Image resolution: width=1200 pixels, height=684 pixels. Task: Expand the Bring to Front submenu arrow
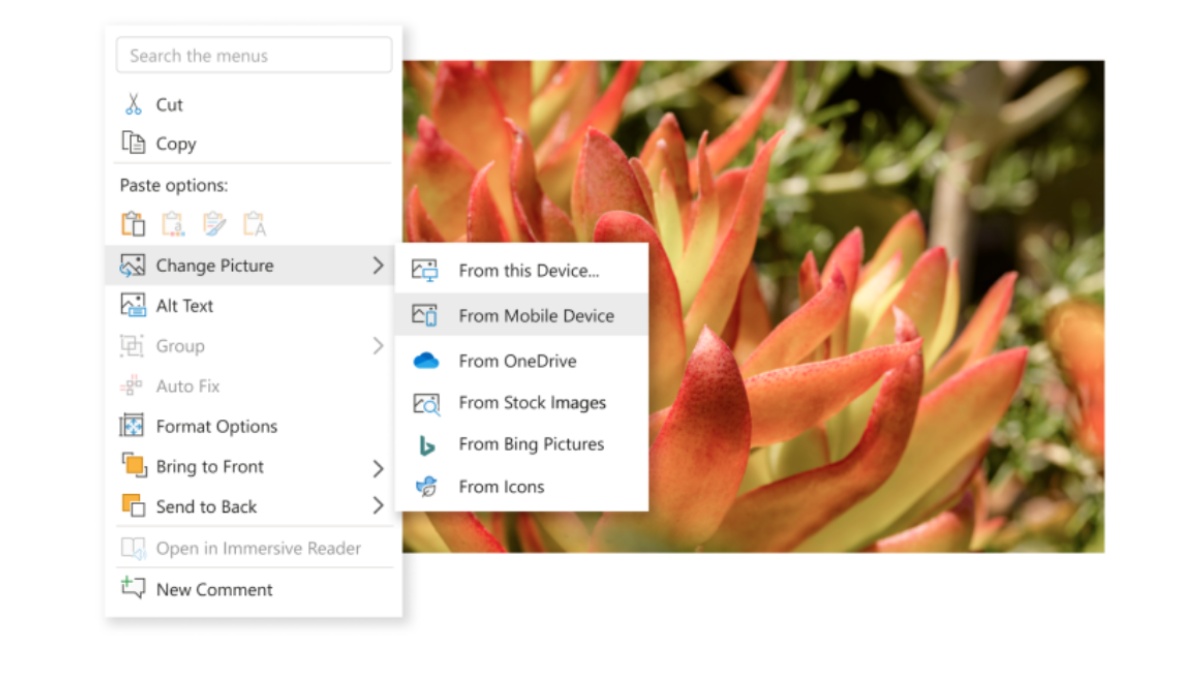click(378, 467)
